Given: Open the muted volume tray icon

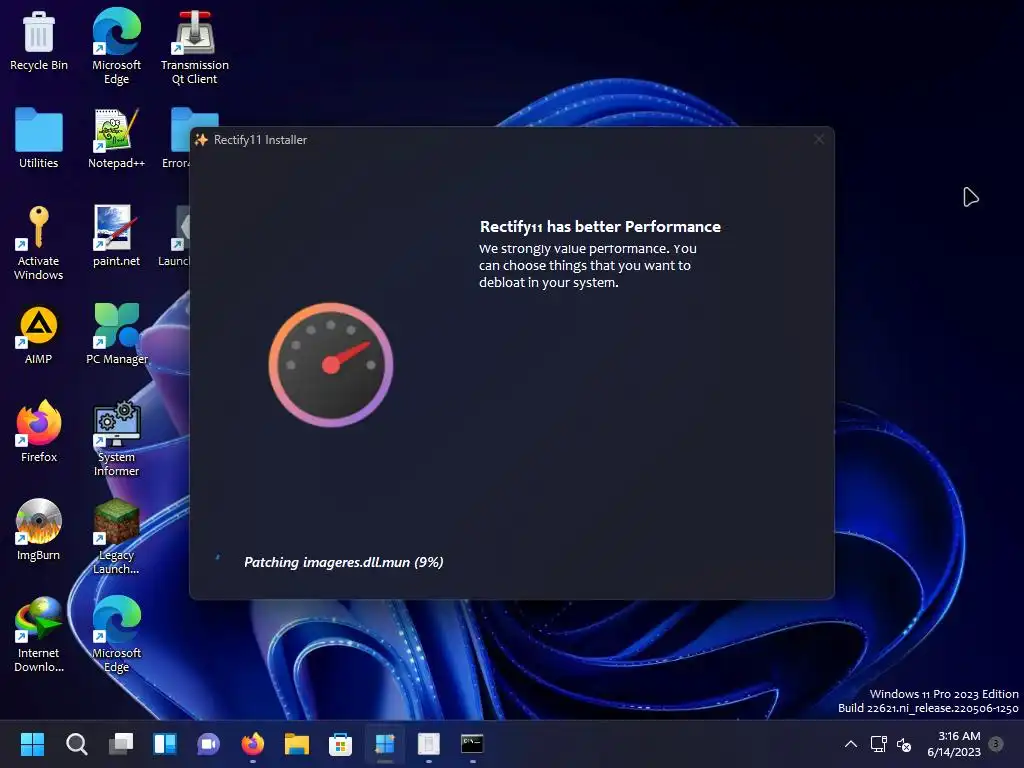Looking at the screenshot, I should pyautogui.click(x=904, y=744).
